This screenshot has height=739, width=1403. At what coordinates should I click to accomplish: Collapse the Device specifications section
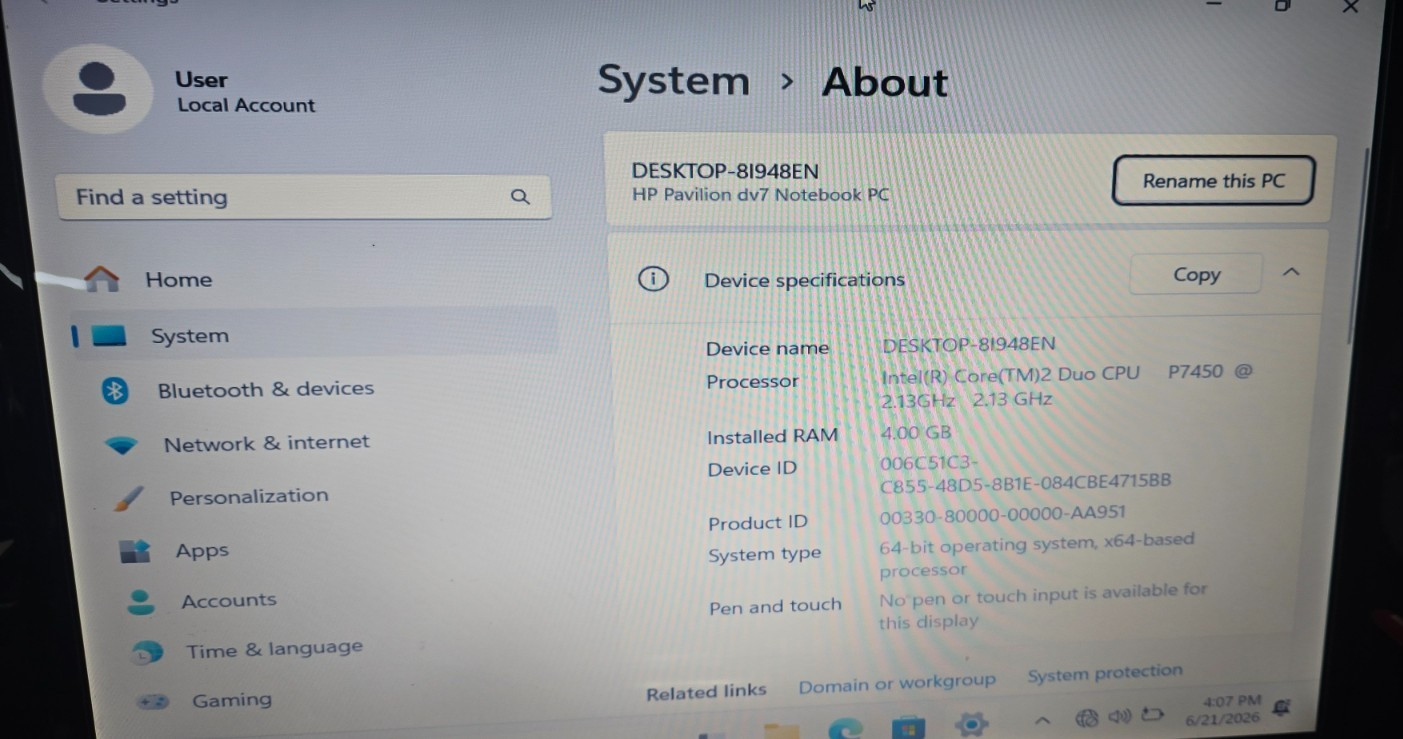point(1291,272)
